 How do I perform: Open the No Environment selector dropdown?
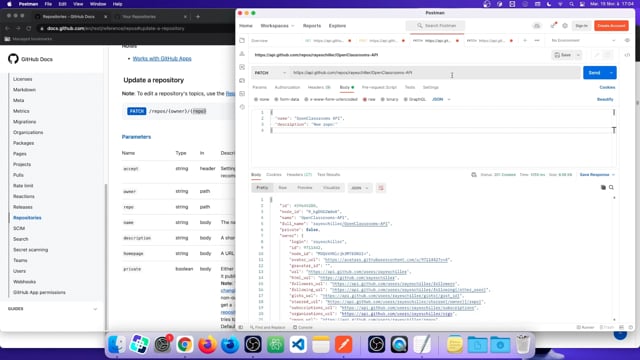[x=583, y=40]
